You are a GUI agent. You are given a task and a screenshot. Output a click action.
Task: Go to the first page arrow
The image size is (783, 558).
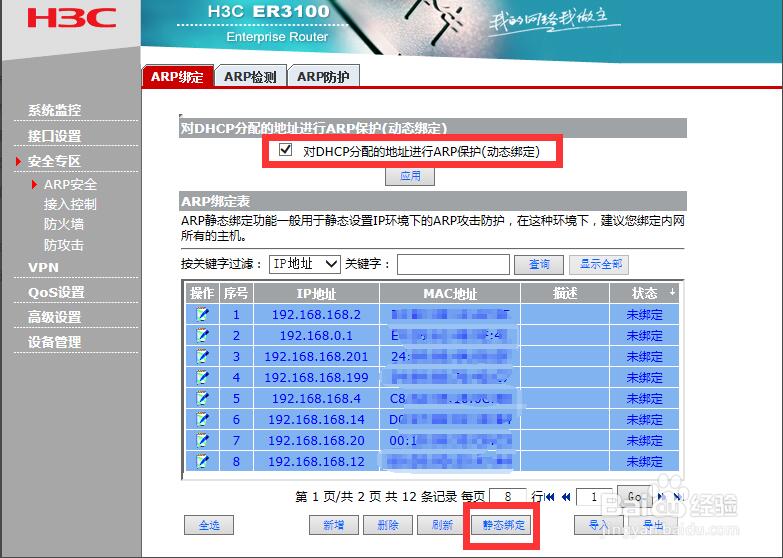pyautogui.click(x=550, y=497)
